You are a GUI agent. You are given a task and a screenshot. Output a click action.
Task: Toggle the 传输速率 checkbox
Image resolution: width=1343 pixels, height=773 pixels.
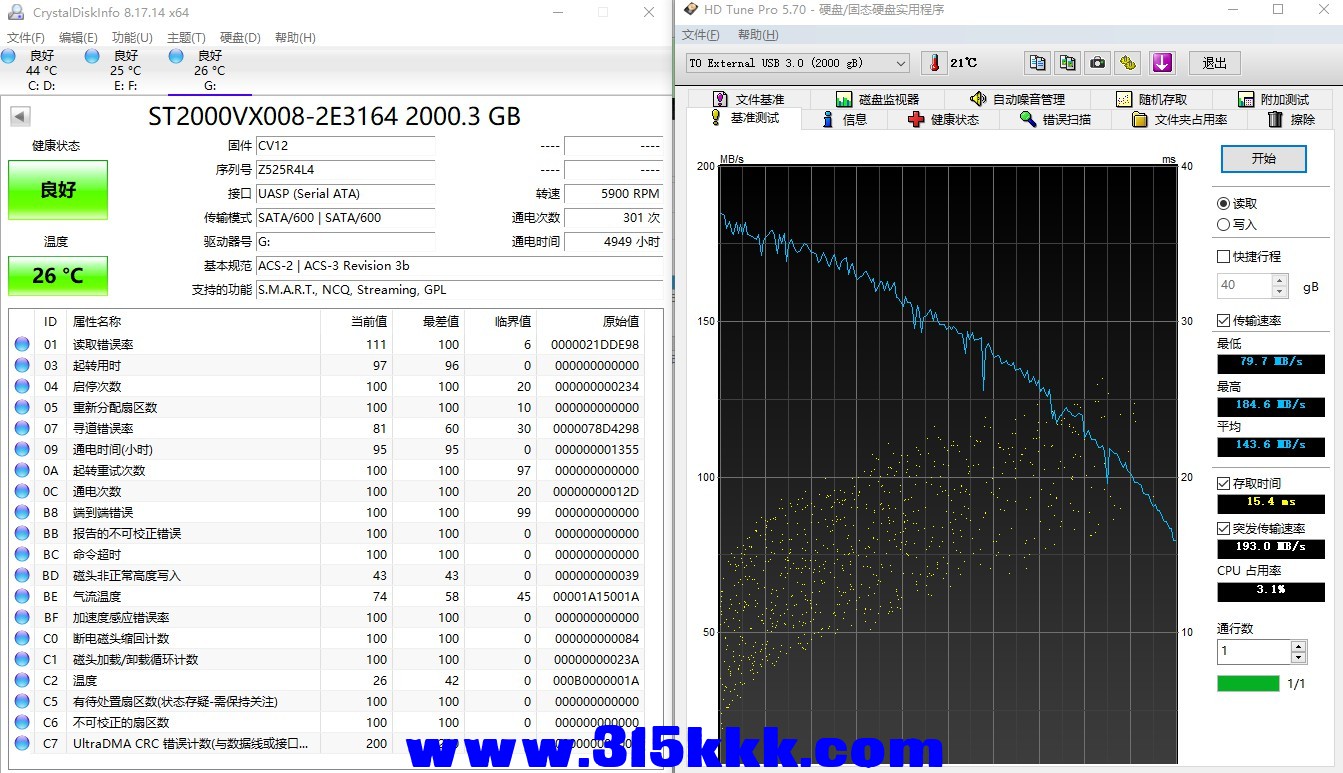pos(1223,320)
